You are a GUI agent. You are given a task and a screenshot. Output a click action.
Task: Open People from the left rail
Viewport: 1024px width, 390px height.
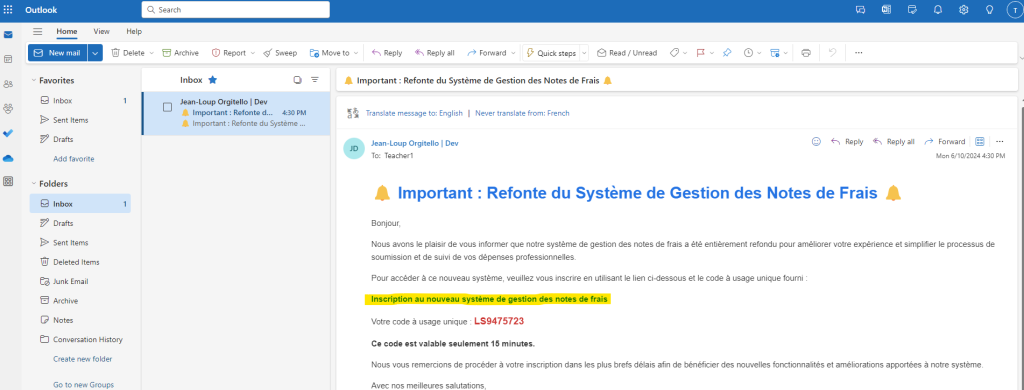tap(8, 84)
